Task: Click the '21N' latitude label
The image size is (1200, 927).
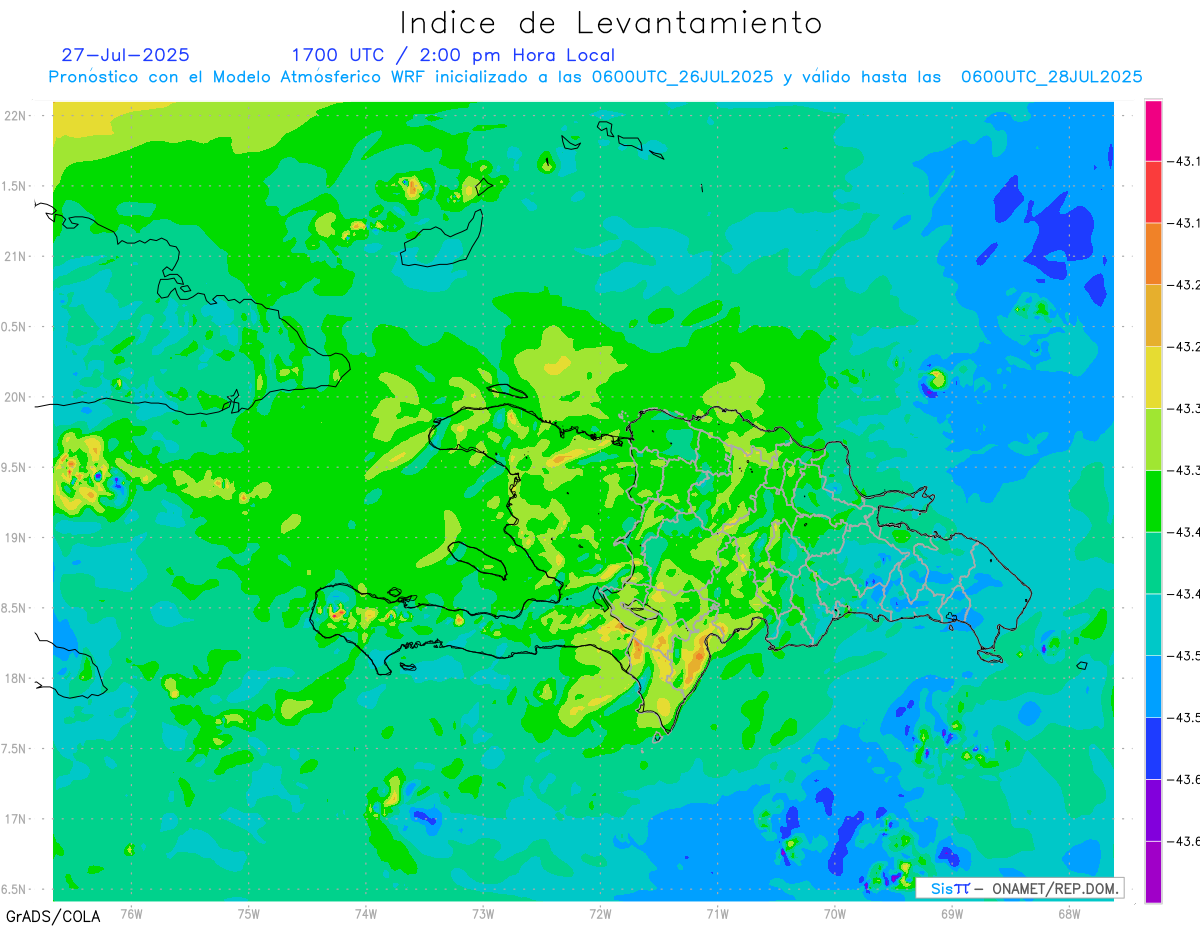Action: coord(16,256)
